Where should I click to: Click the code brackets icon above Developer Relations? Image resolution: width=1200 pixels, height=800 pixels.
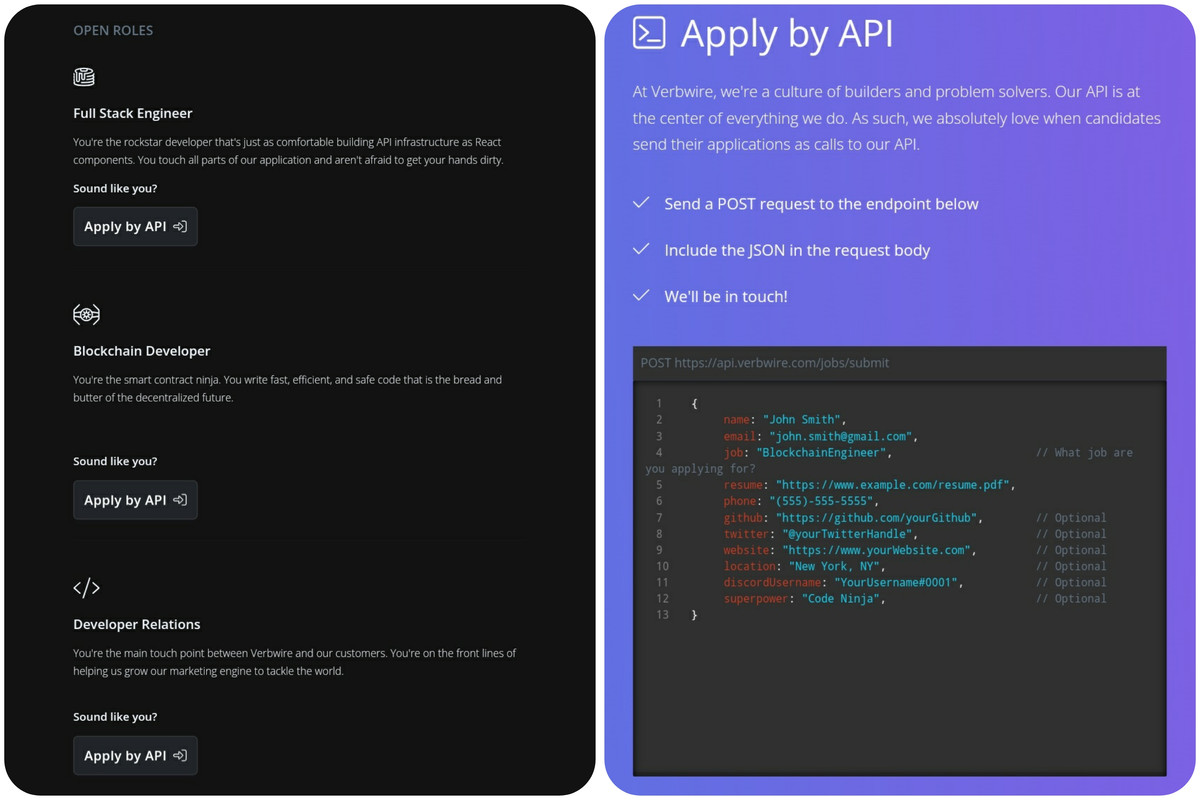[87, 588]
